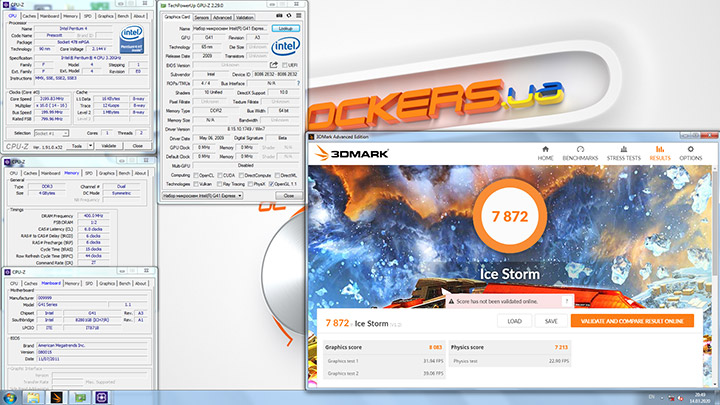This screenshot has height=405, width=720.
Task: Select the Caches tab in the top CPU-Z window
Action: pyautogui.click(x=29, y=16)
